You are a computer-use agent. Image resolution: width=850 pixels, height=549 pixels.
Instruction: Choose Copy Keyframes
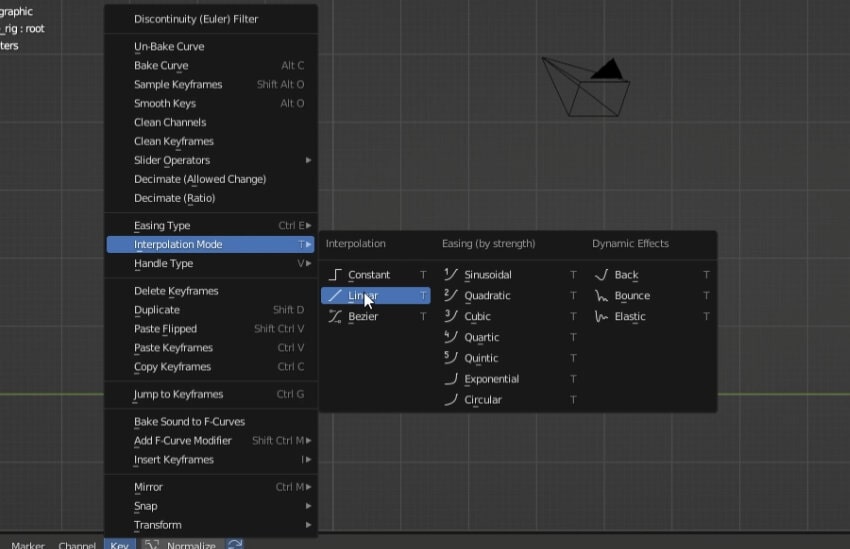211,367
